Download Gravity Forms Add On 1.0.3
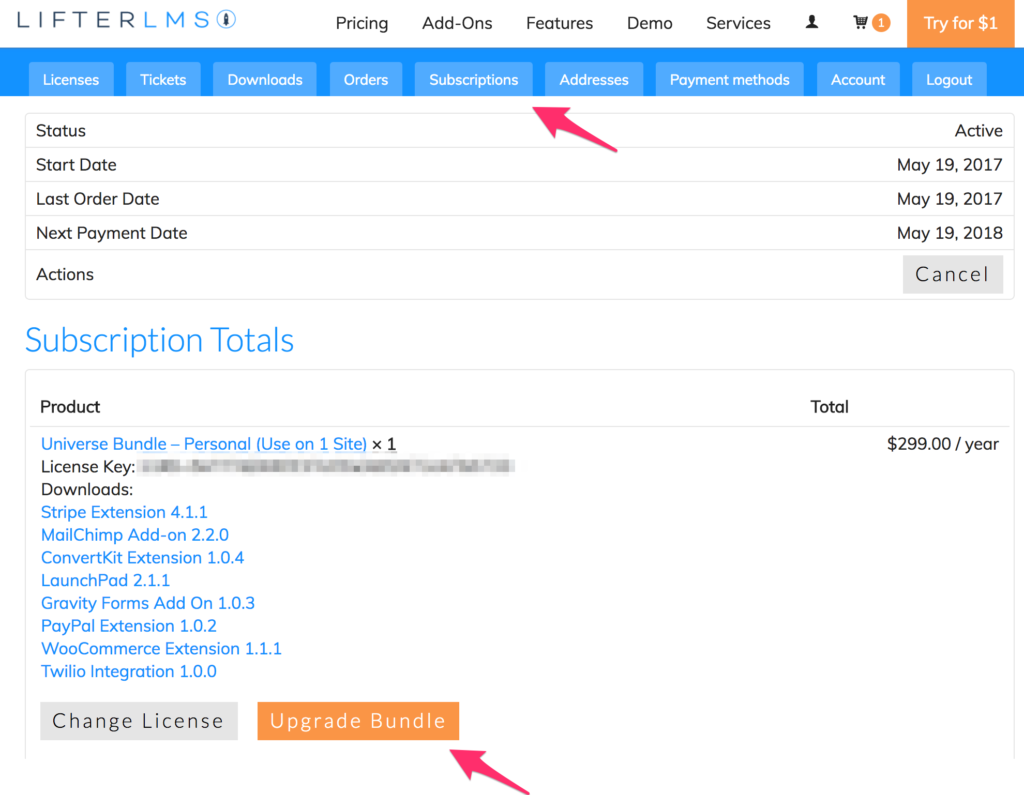 148,603
